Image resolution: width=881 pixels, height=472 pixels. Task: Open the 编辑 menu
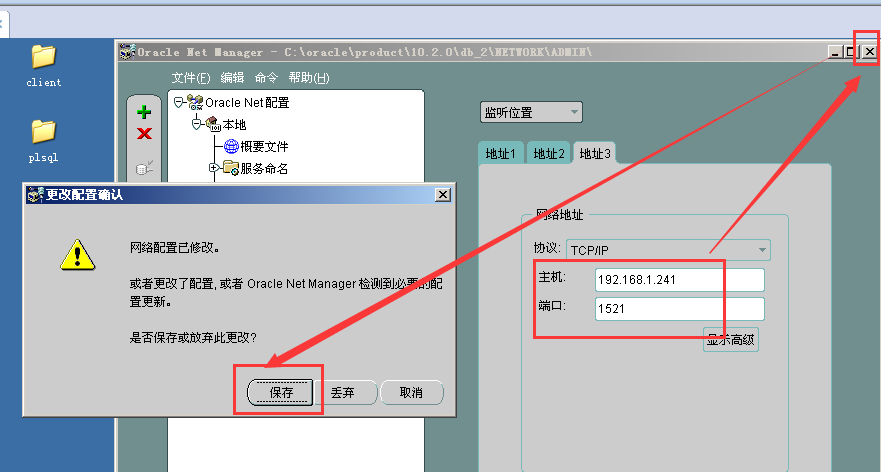[232, 78]
